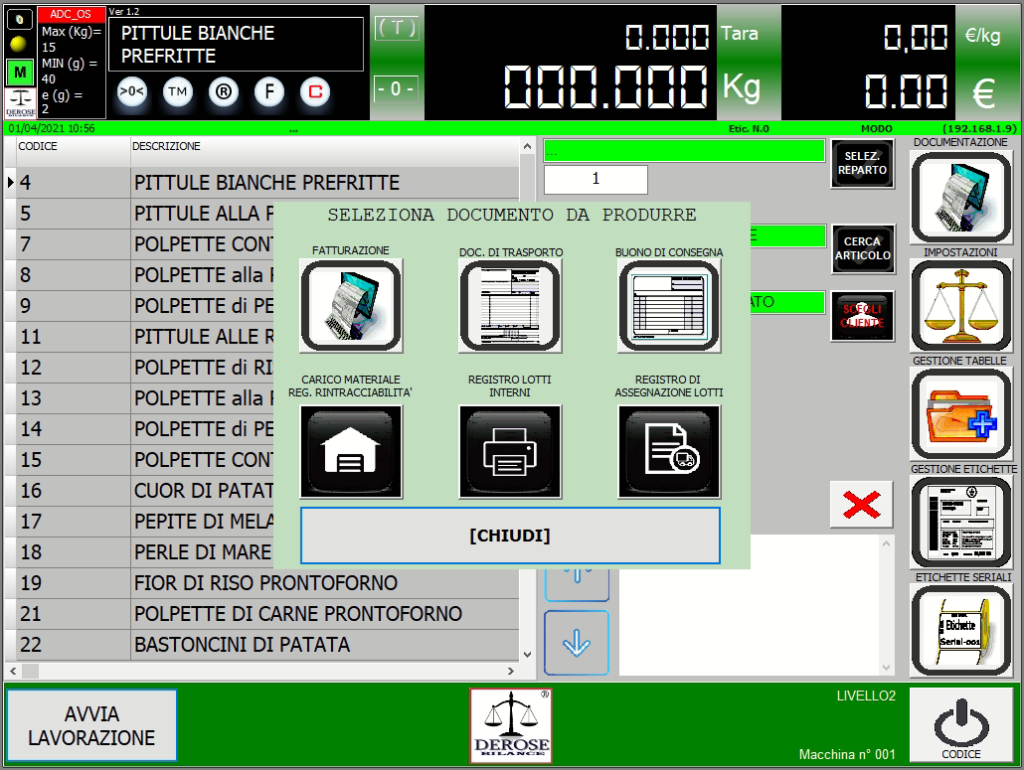Click the red X delete button
Viewport: 1024px width, 770px height.
(861, 505)
